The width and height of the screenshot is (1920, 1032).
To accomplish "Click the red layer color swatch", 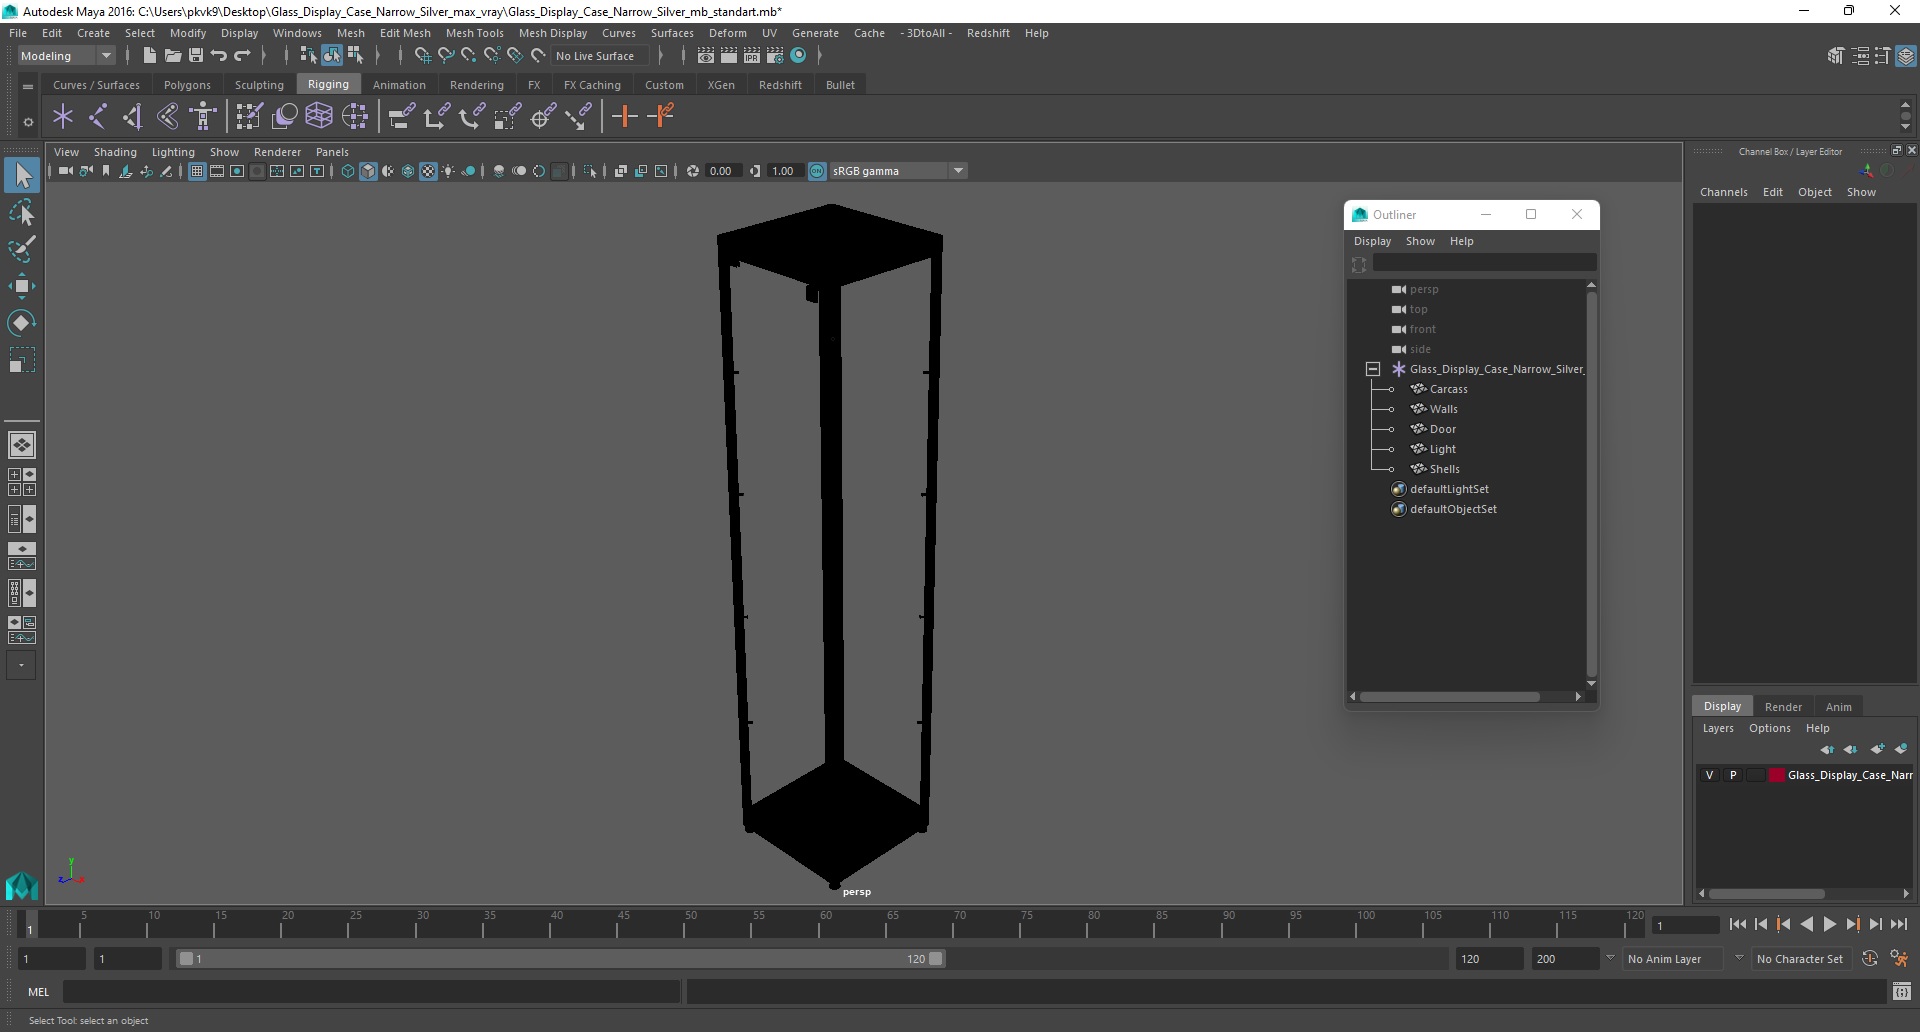I will [x=1776, y=775].
